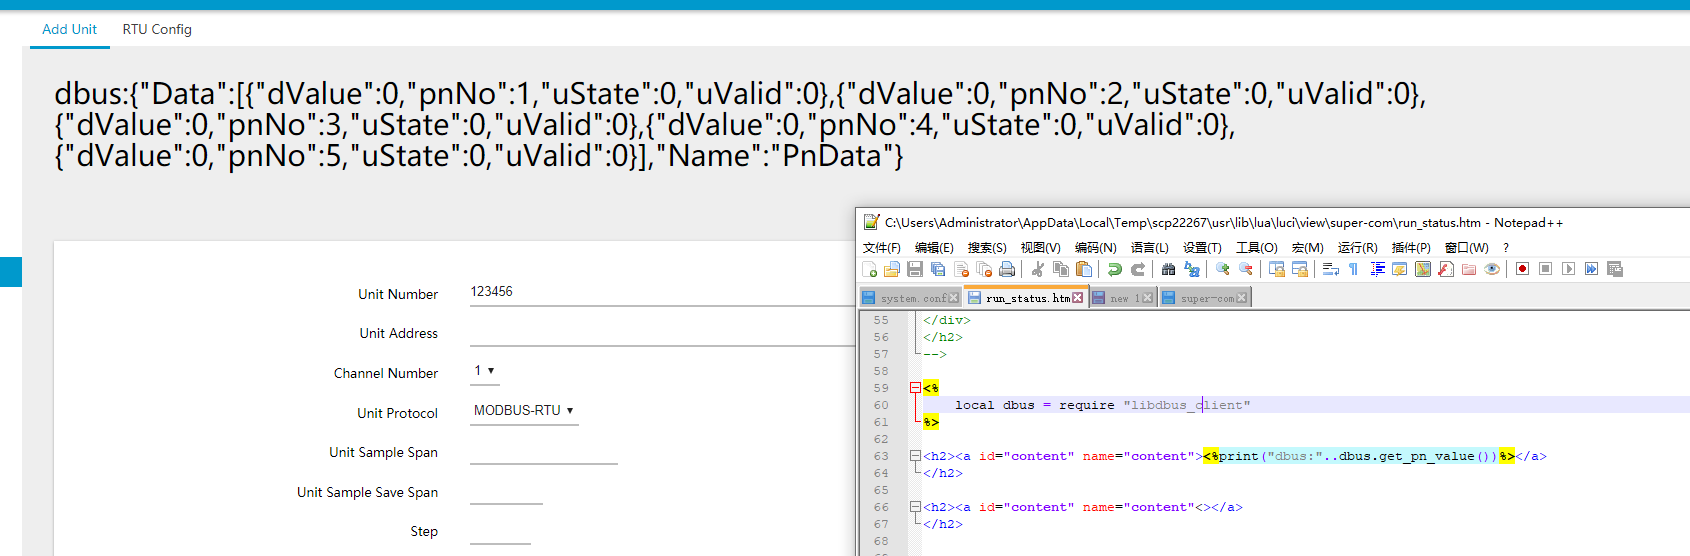Screen dimensions: 1690x556
Task: Open the Document Map icon
Action: coord(1423,269)
